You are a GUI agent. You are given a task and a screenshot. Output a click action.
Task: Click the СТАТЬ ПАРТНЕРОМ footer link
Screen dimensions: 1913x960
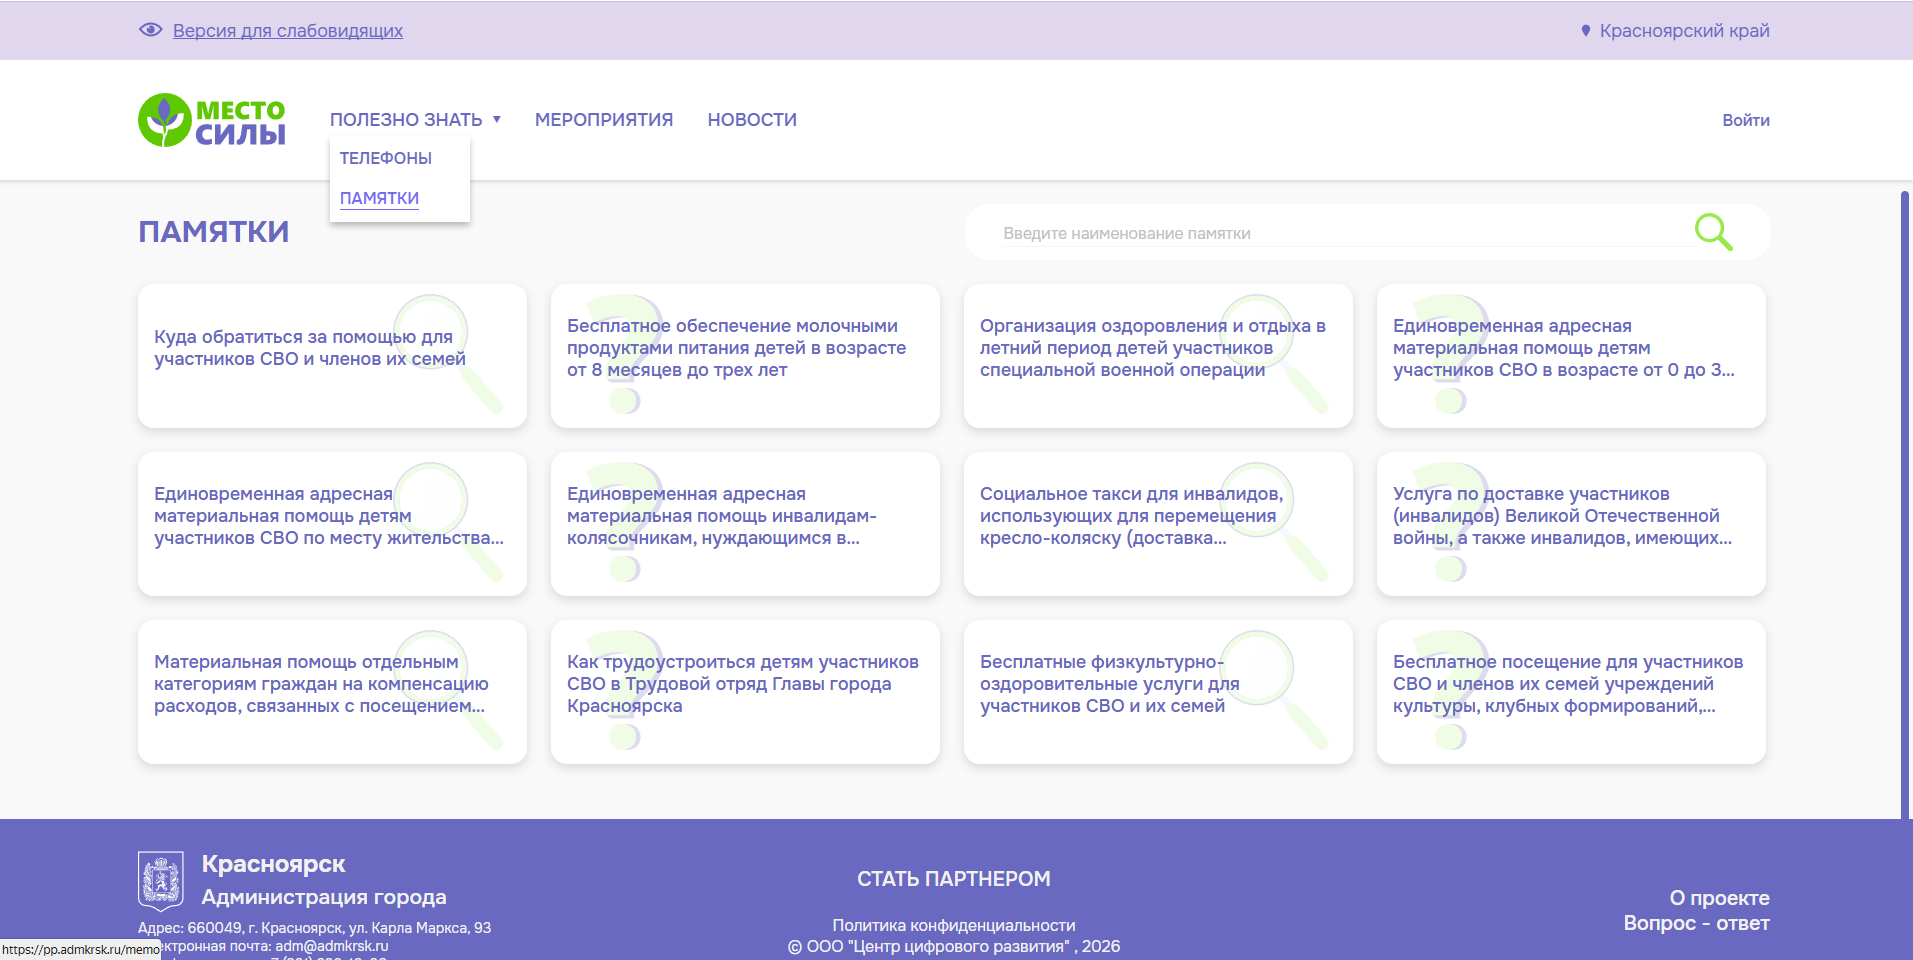click(953, 879)
